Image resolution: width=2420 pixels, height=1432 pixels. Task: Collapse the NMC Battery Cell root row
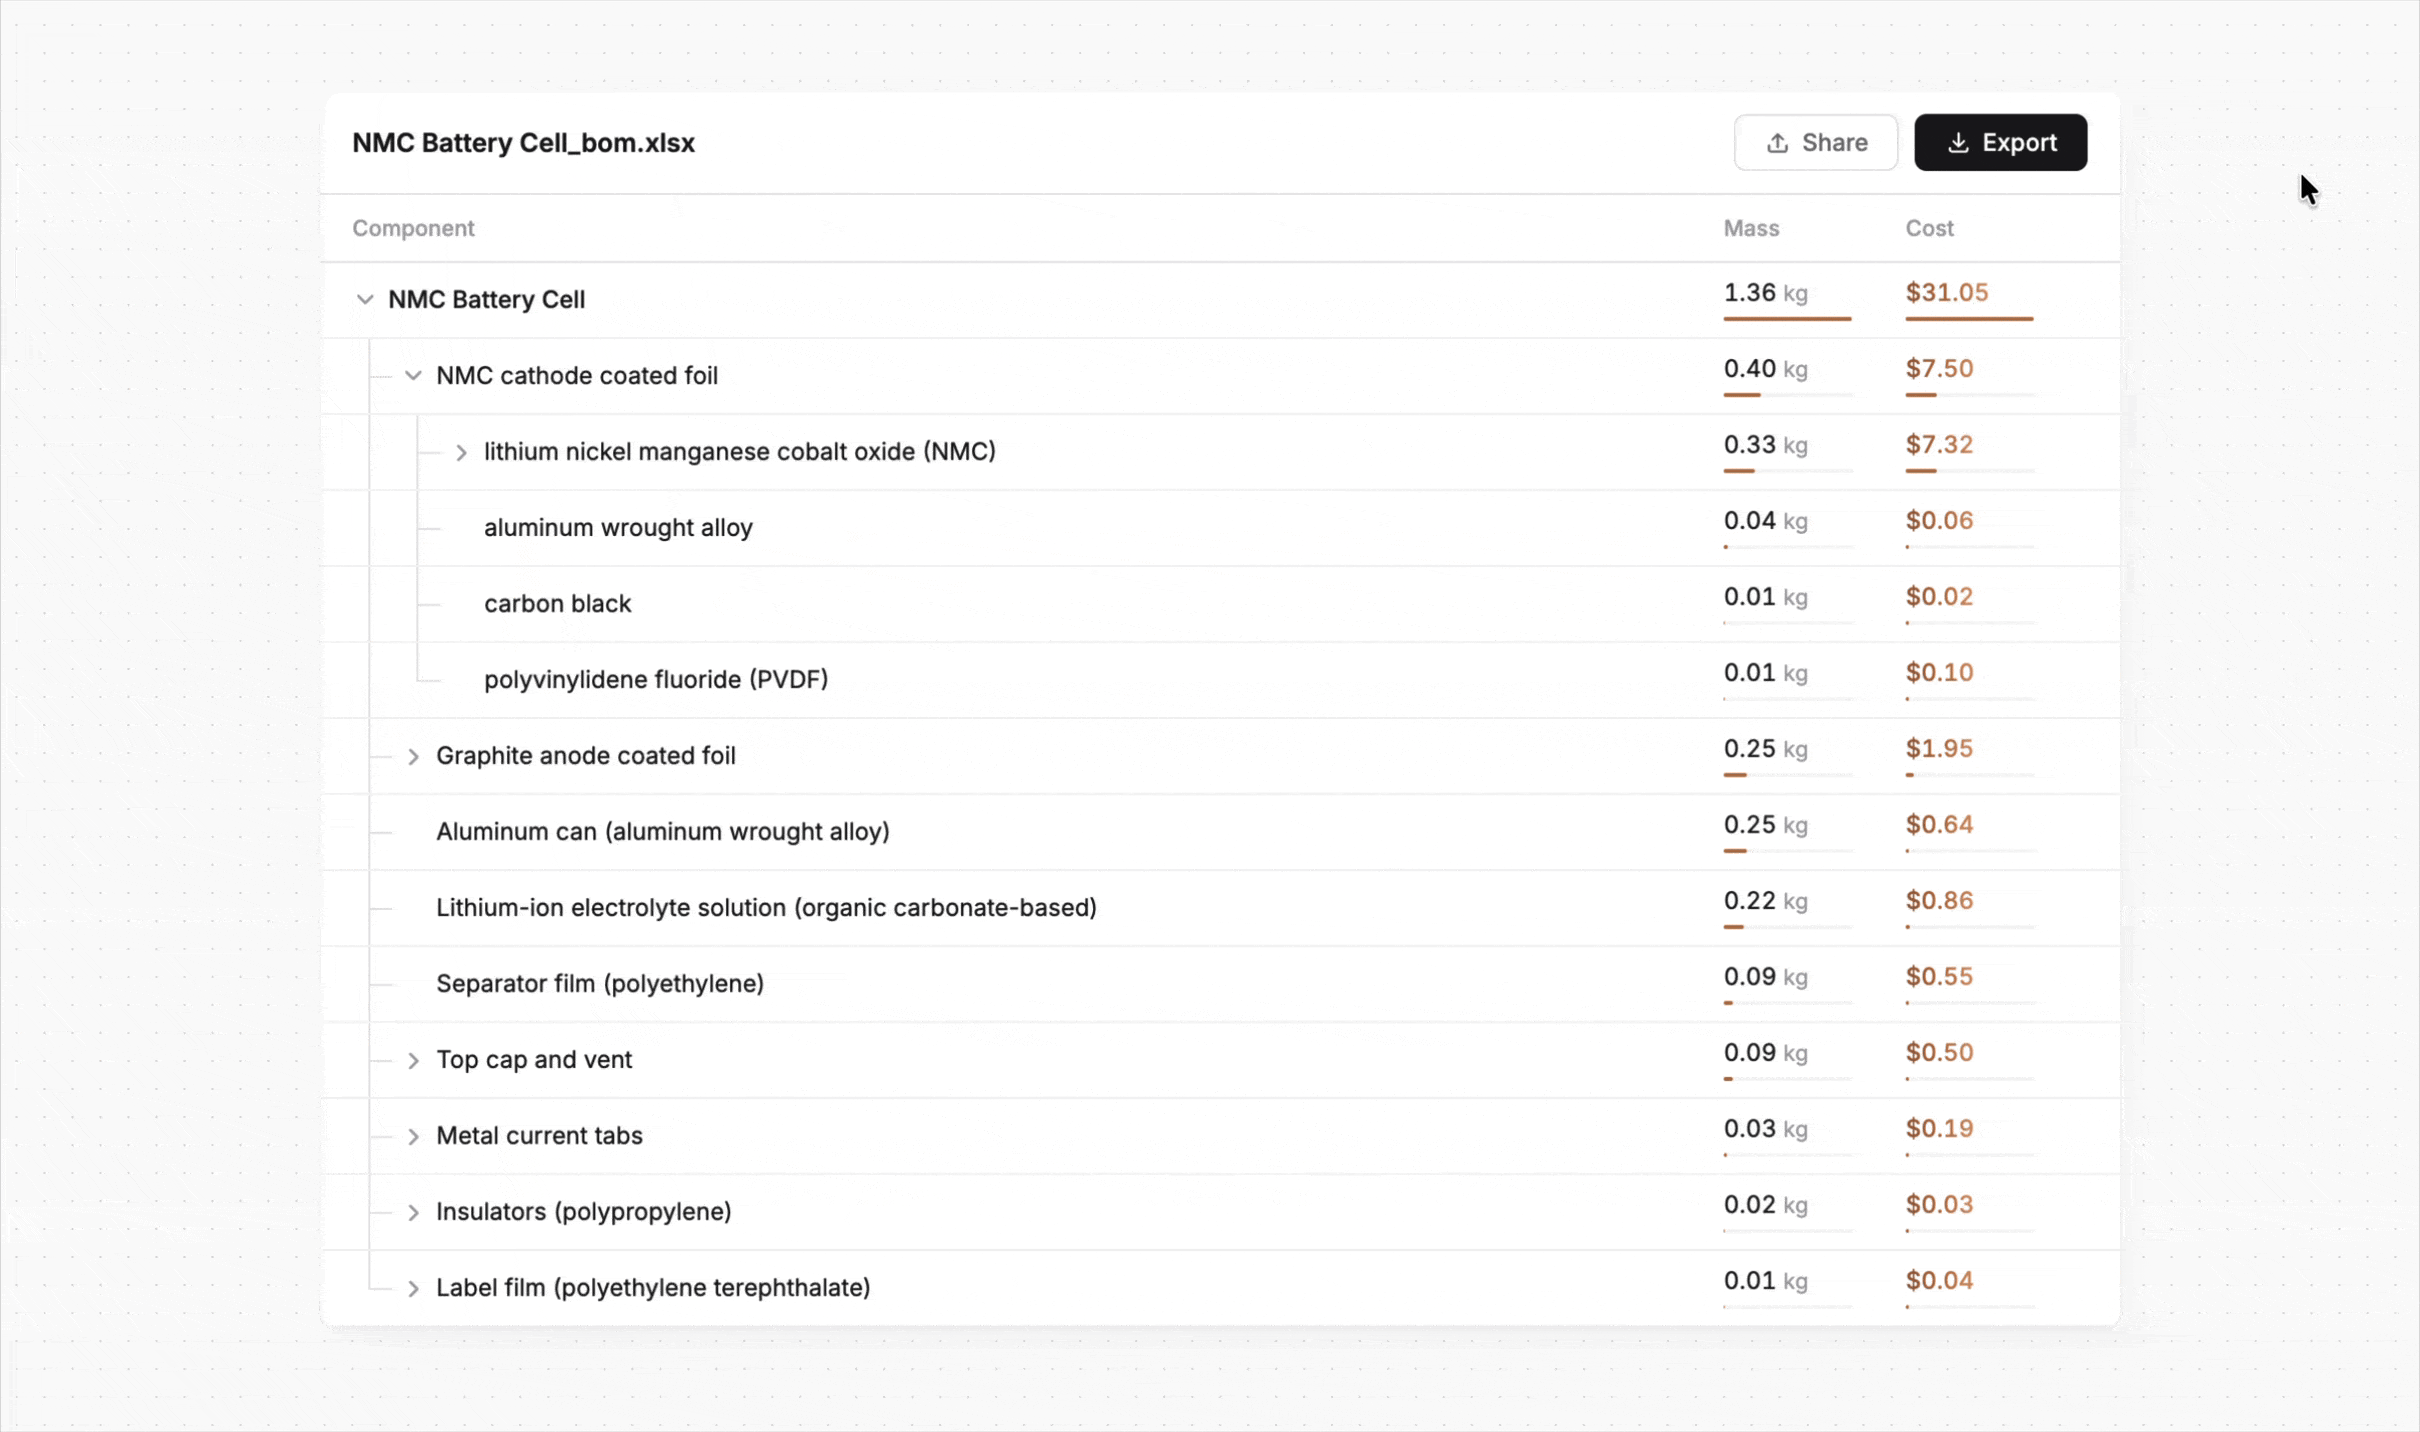(x=365, y=299)
